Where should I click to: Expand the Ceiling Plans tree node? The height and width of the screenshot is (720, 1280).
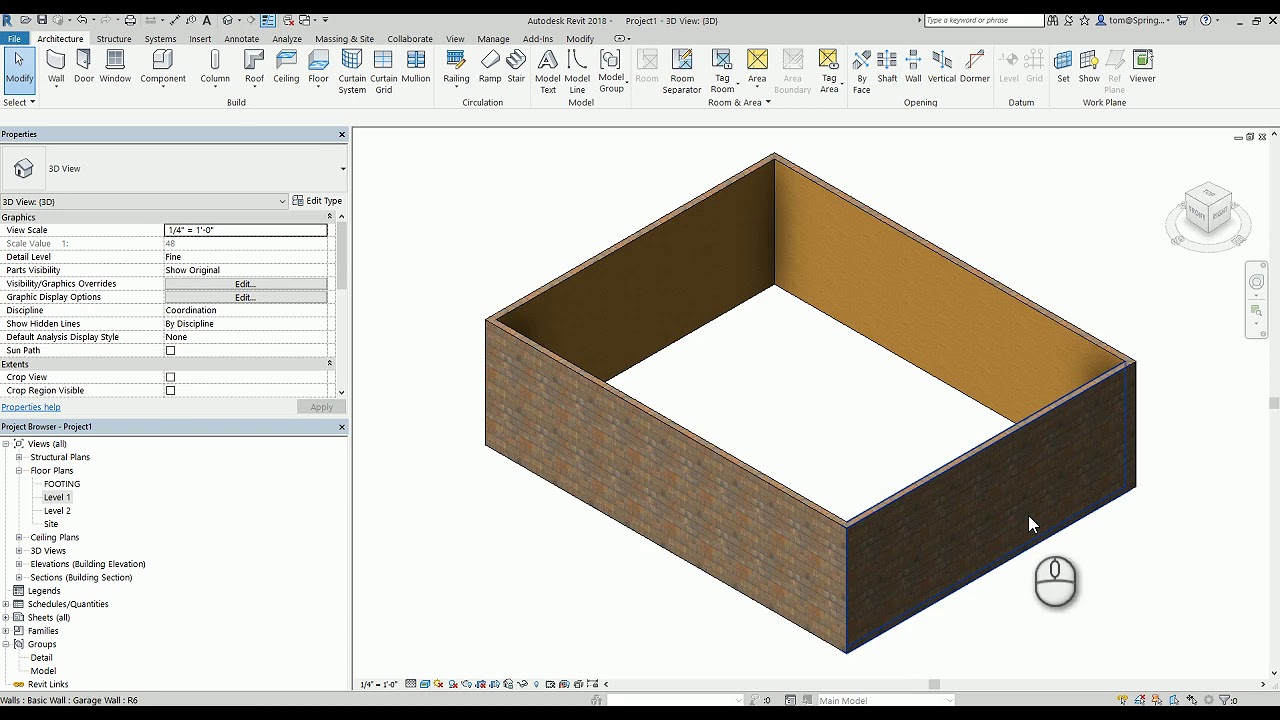[19, 538]
